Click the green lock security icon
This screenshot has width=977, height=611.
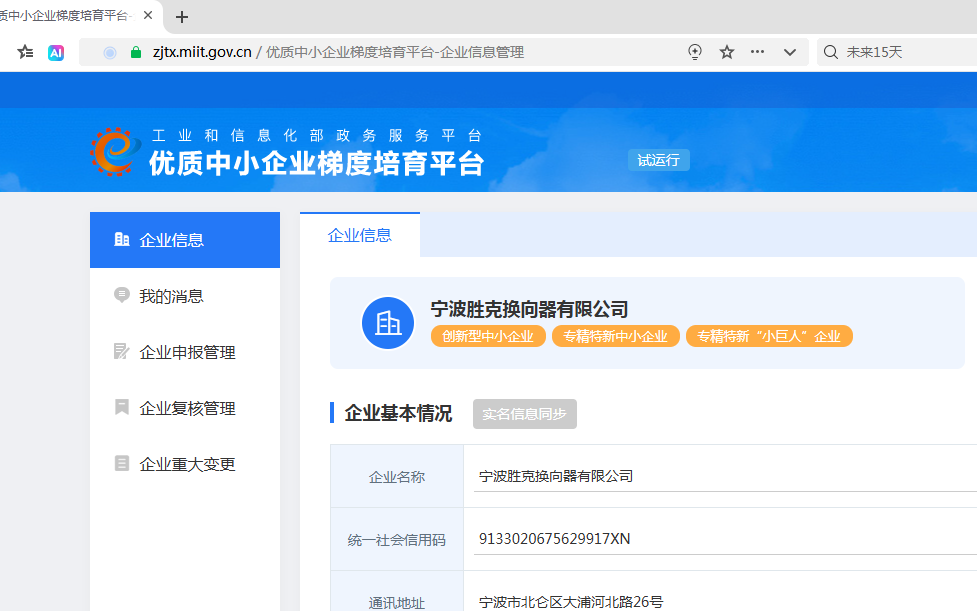pos(137,52)
